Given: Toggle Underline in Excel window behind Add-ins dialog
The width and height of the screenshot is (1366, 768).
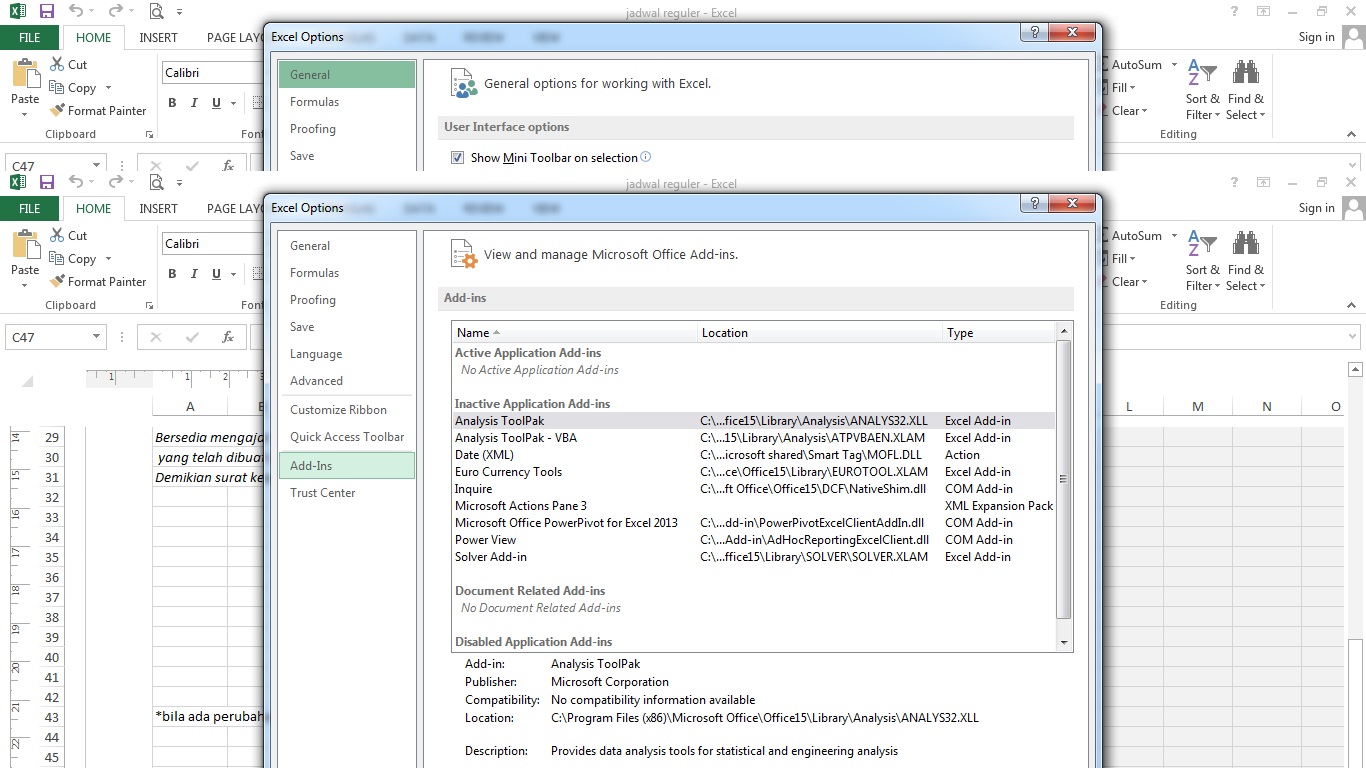Looking at the screenshot, I should (x=217, y=274).
